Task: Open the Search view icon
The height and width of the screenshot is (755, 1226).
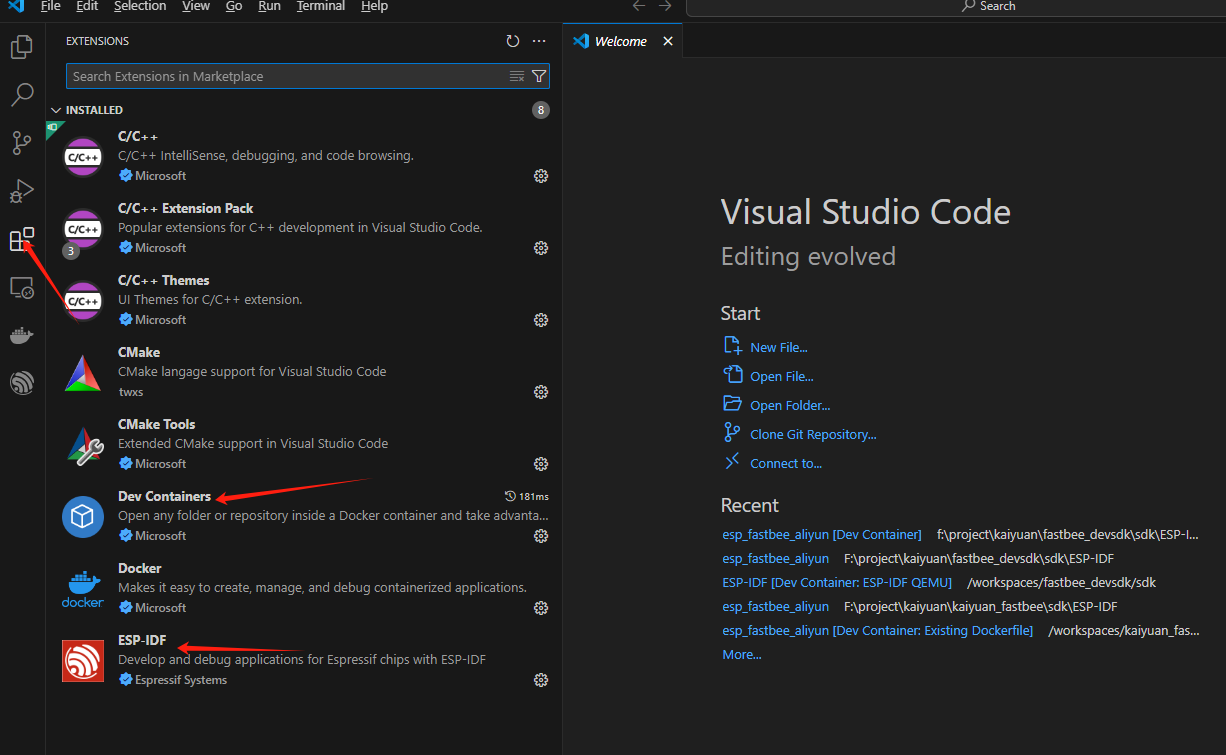Action: click(22, 95)
